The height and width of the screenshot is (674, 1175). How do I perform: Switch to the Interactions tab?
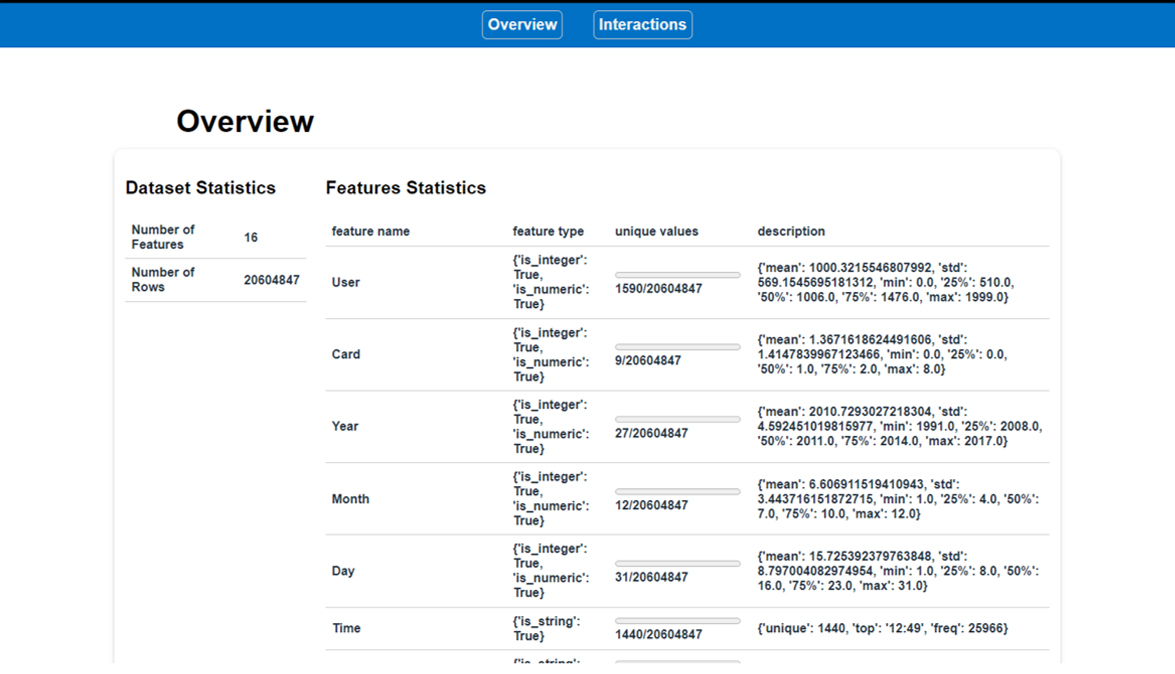[x=642, y=25]
